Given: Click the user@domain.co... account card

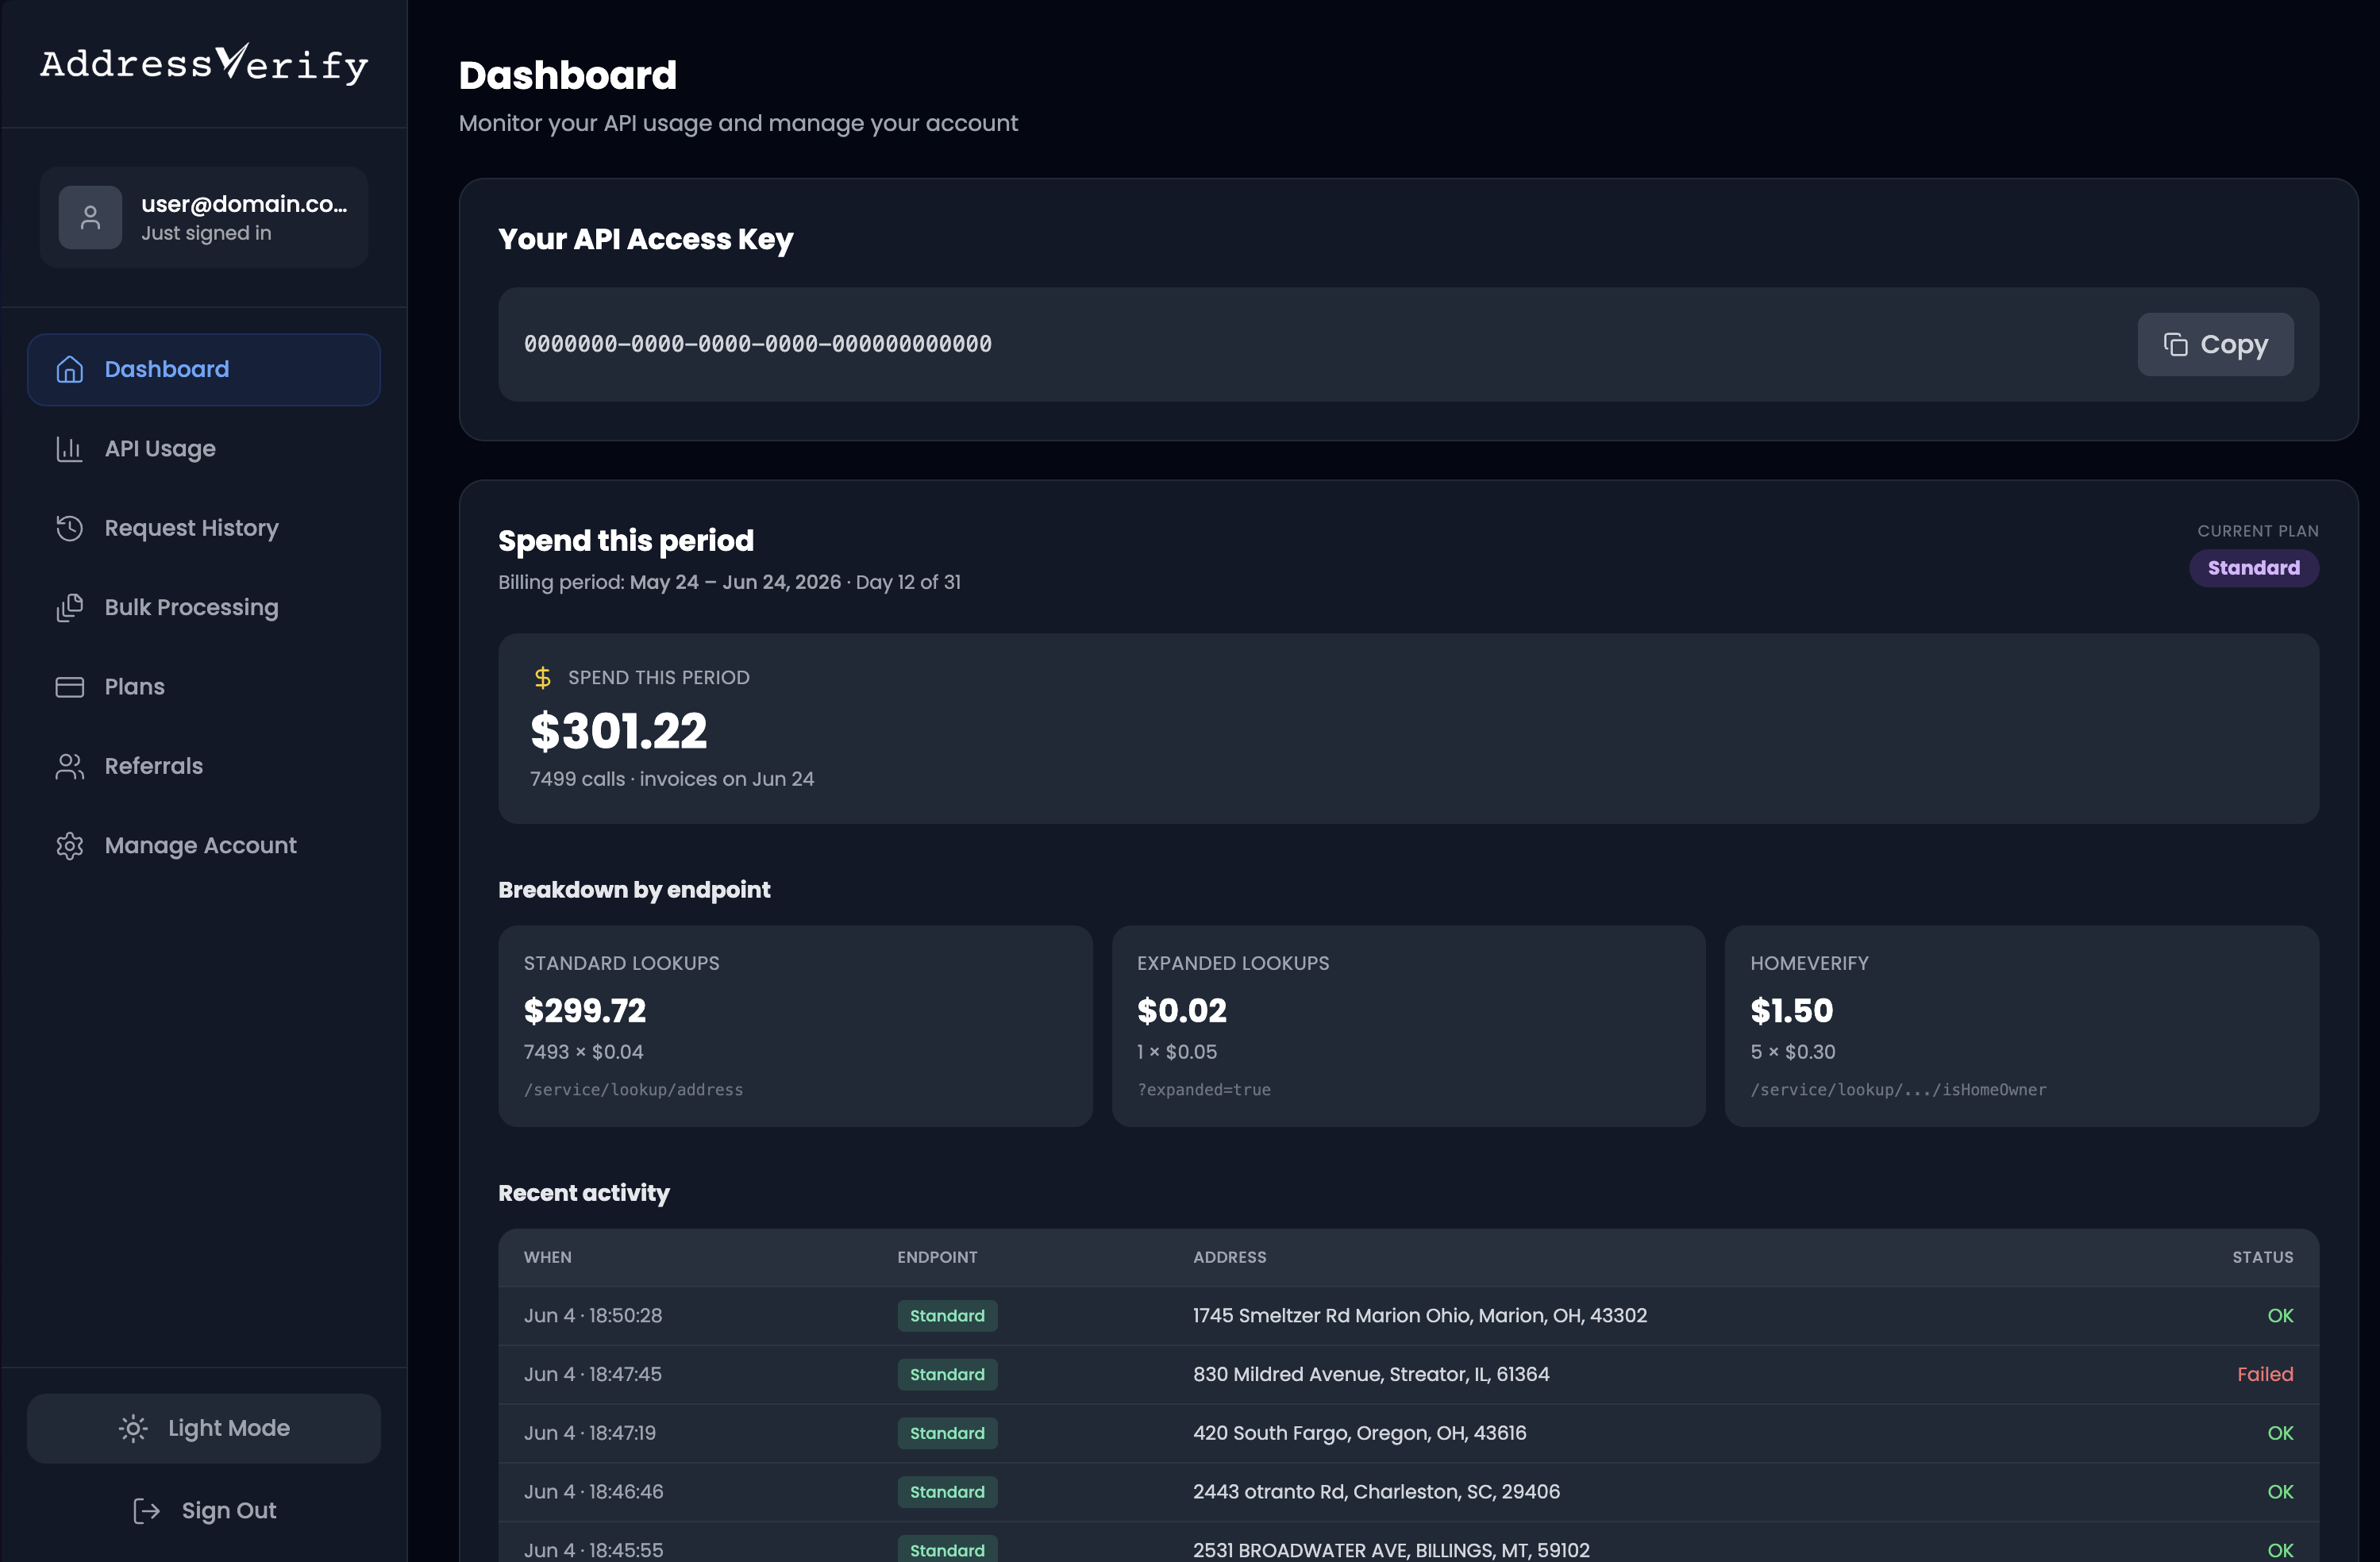Looking at the screenshot, I should point(204,217).
